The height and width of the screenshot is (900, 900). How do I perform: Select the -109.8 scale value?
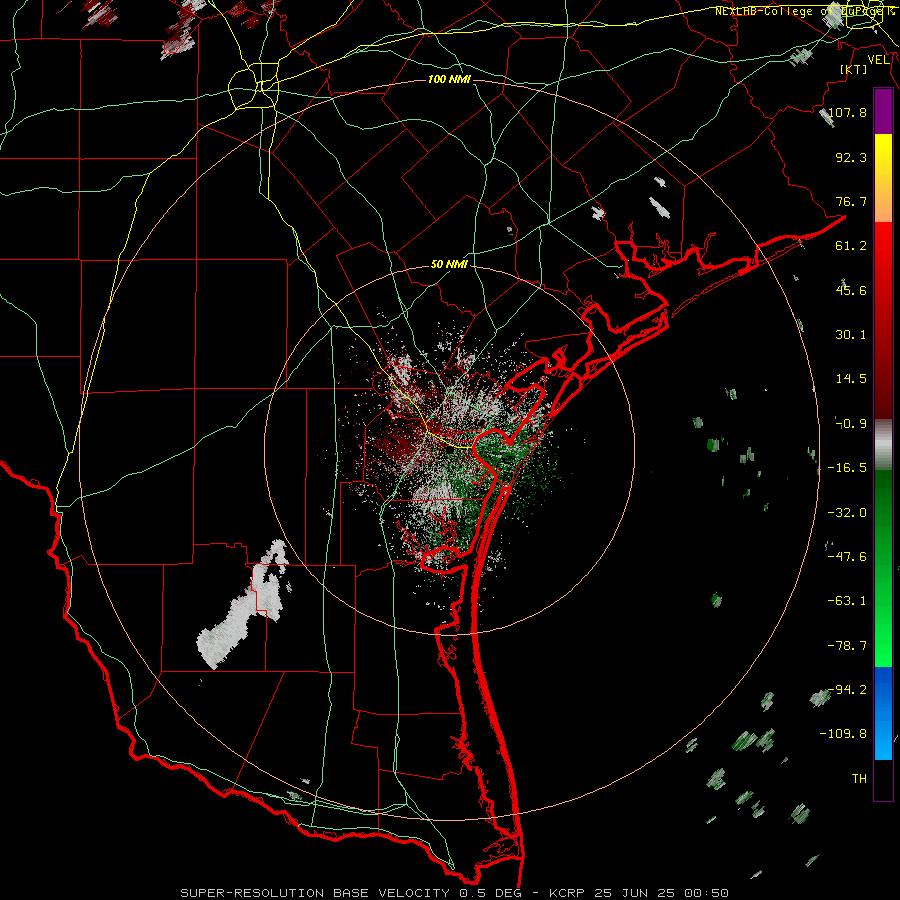click(x=844, y=734)
